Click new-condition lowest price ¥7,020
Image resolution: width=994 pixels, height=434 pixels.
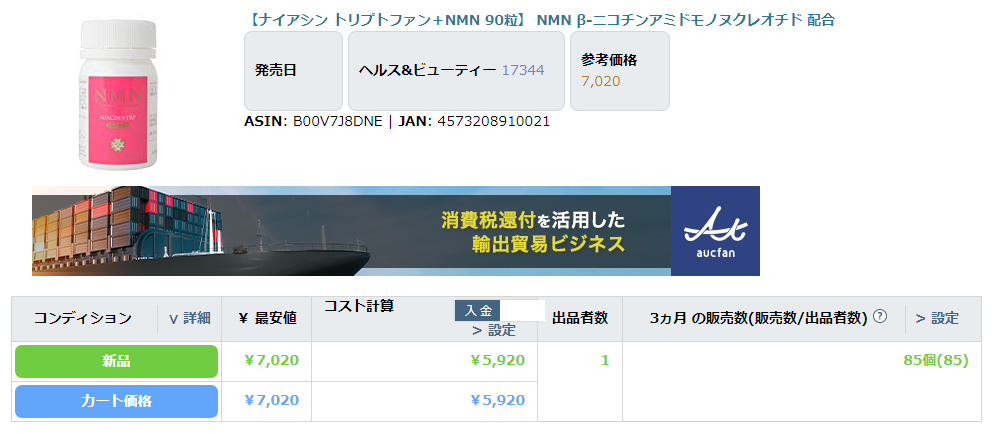(271, 360)
